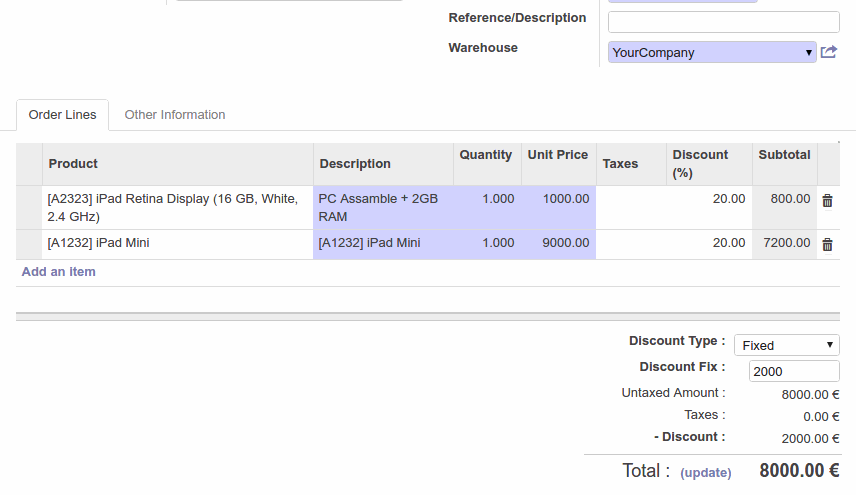This screenshot has width=856, height=495.
Task: Click the Discount Fix input field
Action: [794, 371]
